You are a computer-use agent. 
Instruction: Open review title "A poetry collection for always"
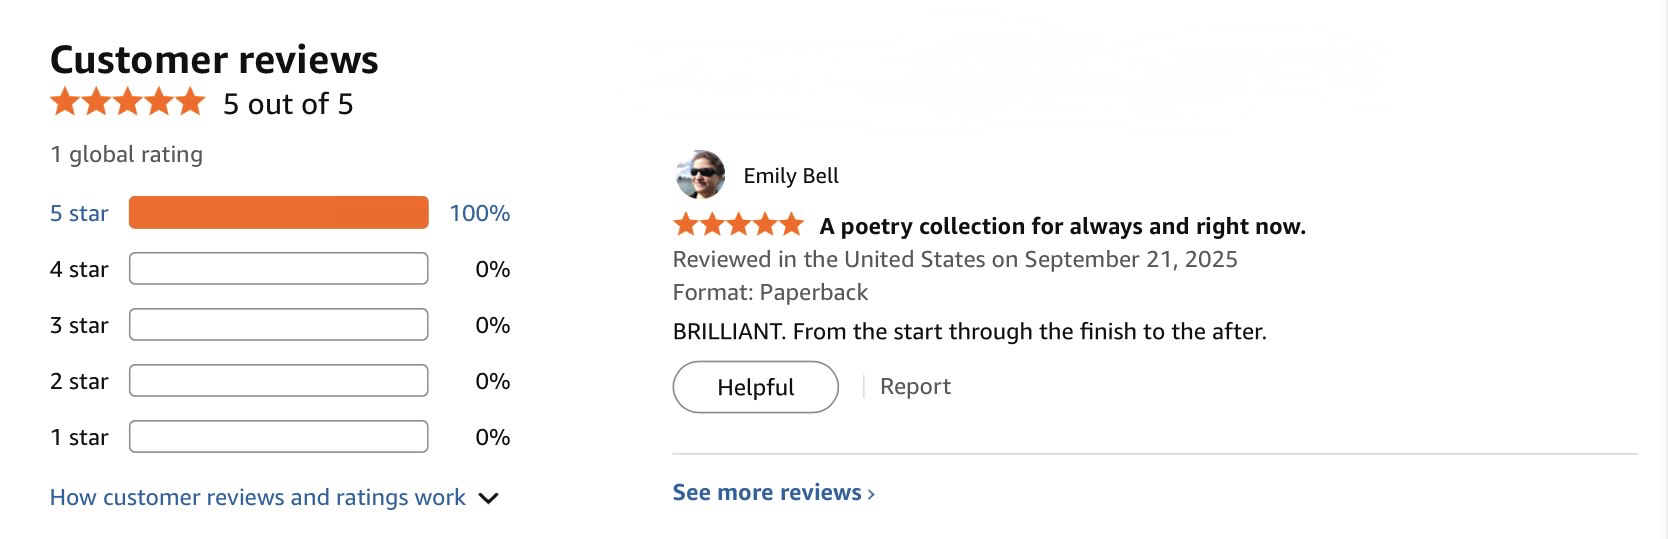(1062, 226)
